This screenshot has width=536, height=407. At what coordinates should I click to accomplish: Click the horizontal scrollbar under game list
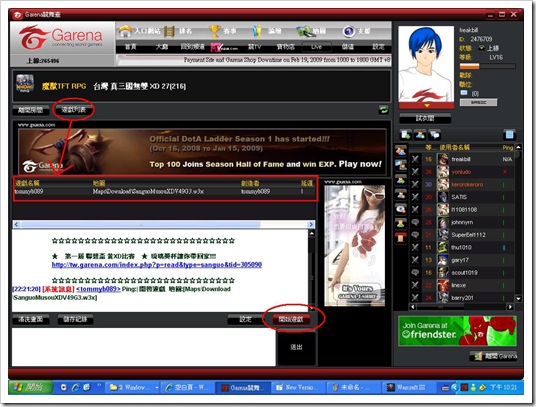tap(163, 225)
